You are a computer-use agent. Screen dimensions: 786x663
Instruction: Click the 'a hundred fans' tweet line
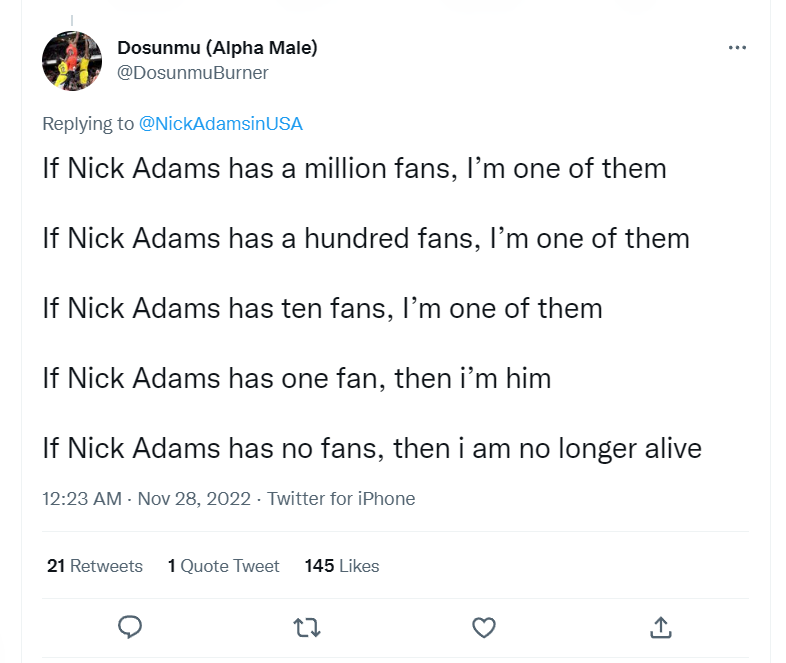[x=366, y=238]
